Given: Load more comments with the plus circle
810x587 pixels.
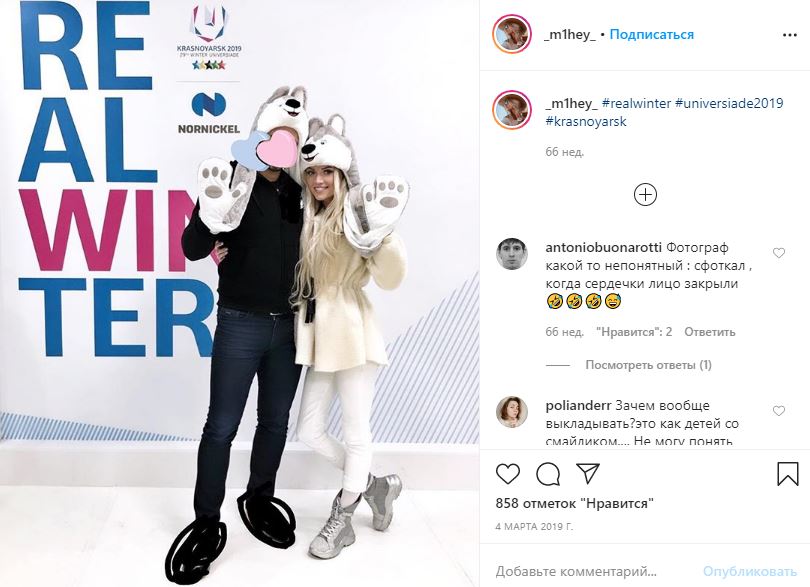Looking at the screenshot, I should click(645, 195).
